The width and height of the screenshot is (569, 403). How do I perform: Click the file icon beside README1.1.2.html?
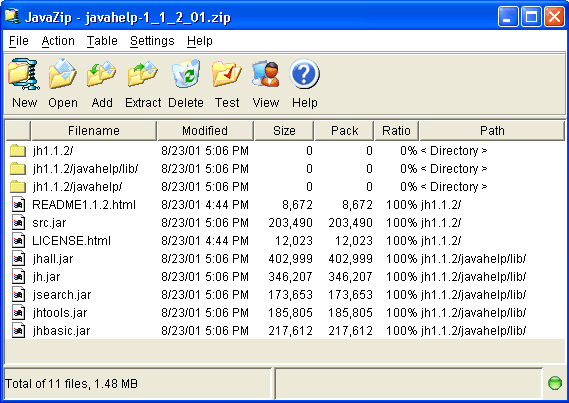pyautogui.click(x=18, y=205)
